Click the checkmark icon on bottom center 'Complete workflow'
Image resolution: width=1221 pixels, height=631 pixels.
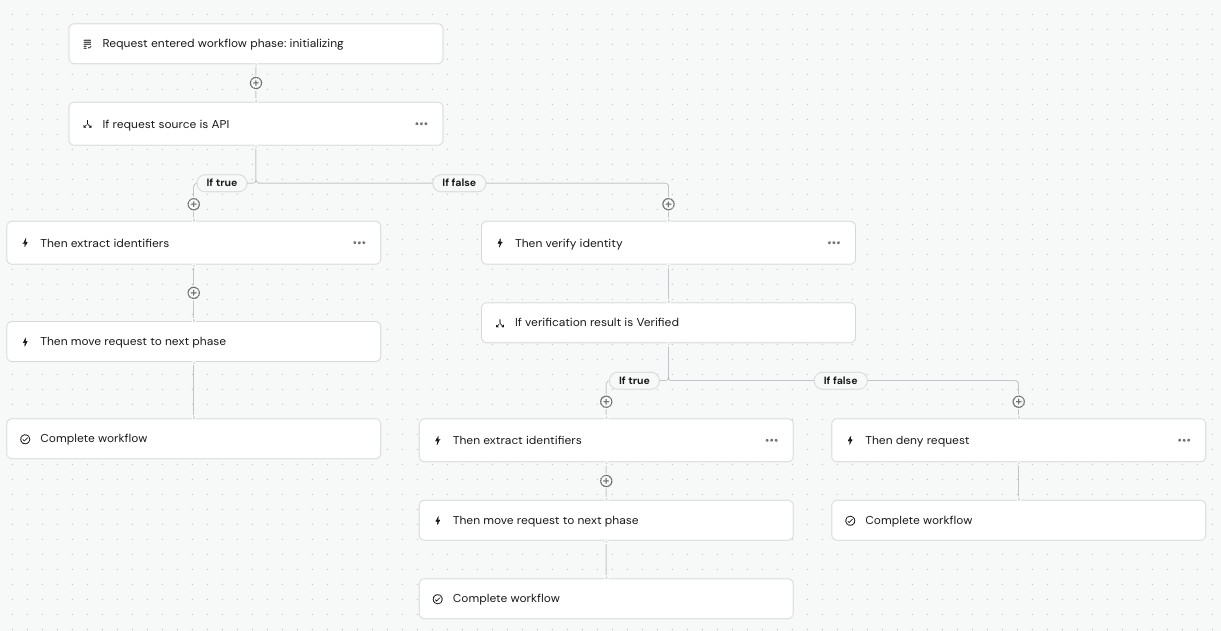pyautogui.click(x=438, y=598)
